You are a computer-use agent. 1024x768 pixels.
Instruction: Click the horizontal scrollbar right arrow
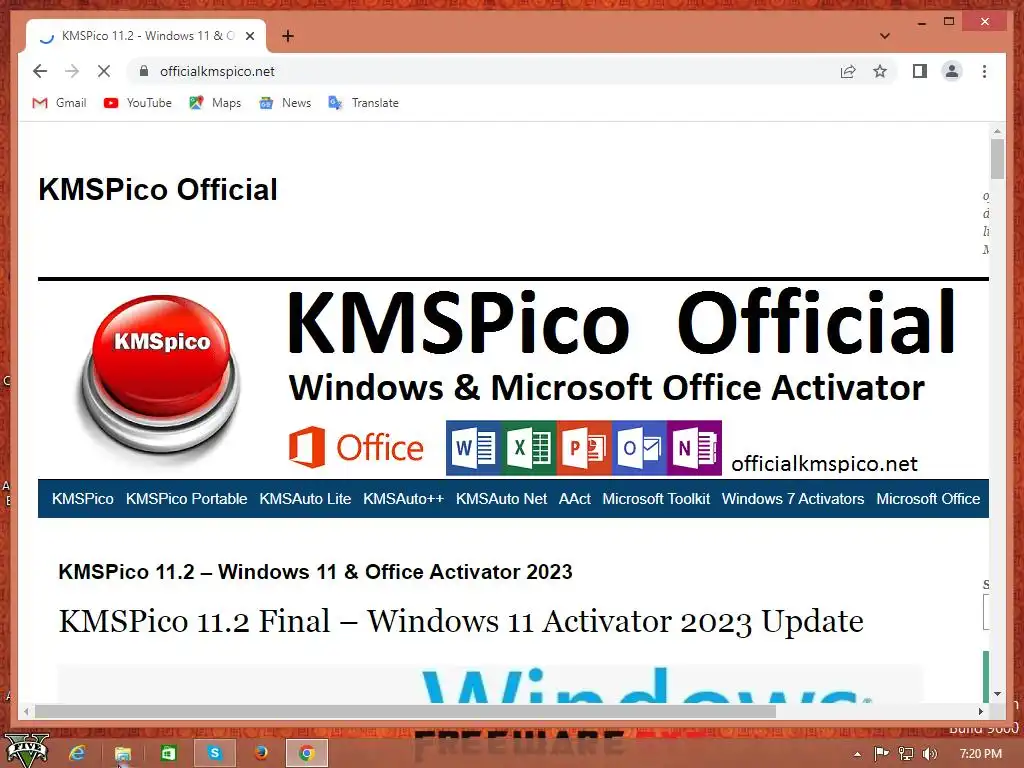tap(981, 711)
